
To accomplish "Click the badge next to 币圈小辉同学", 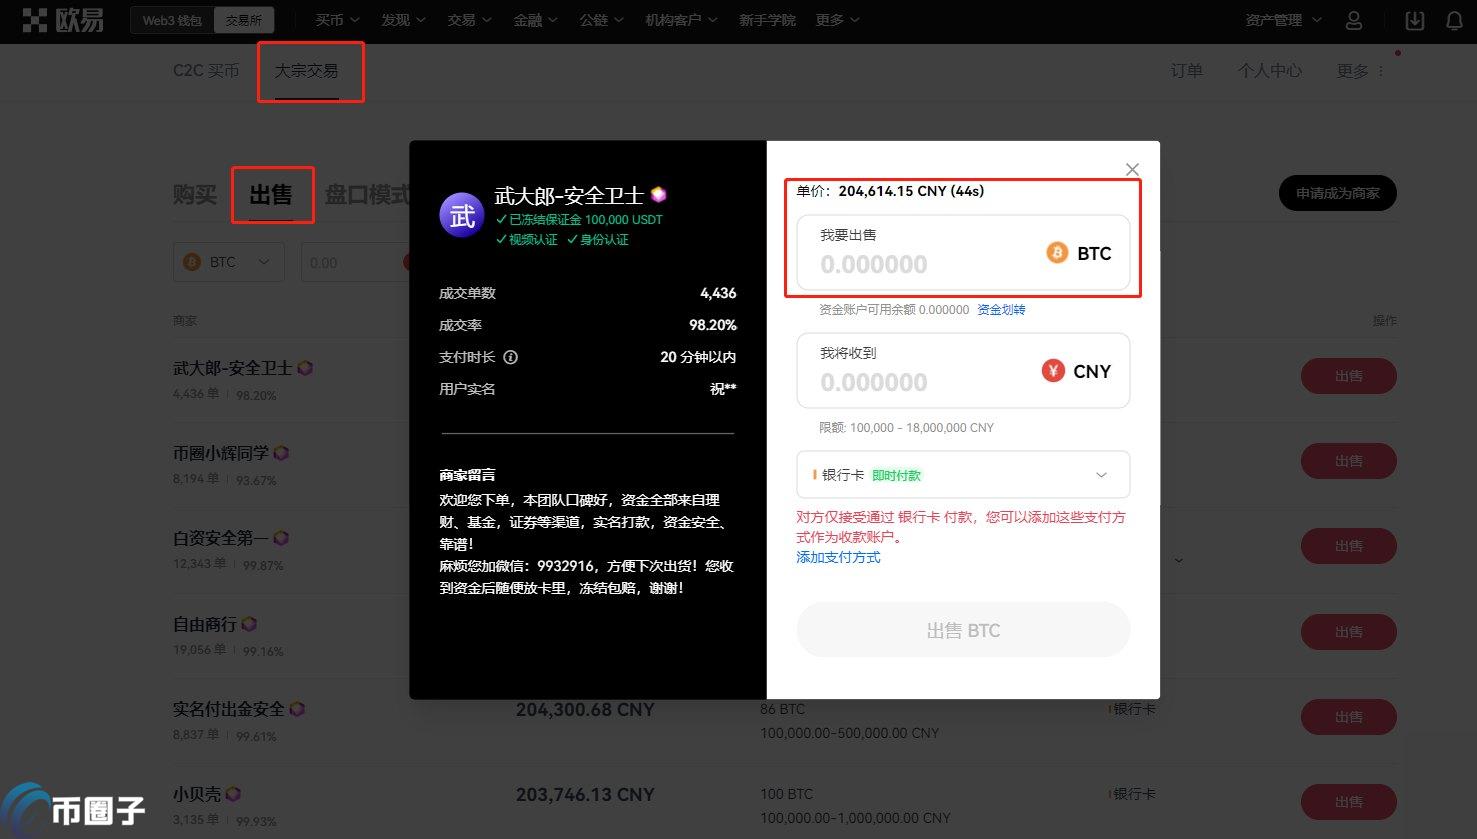I will (x=281, y=453).
